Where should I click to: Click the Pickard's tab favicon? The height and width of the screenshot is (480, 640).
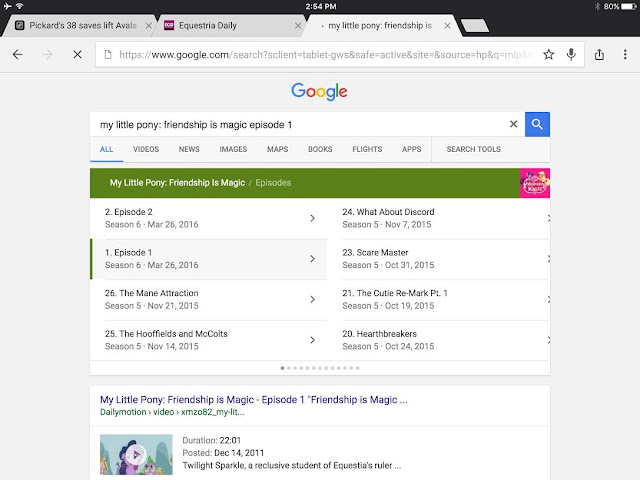pyautogui.click(x=19, y=26)
